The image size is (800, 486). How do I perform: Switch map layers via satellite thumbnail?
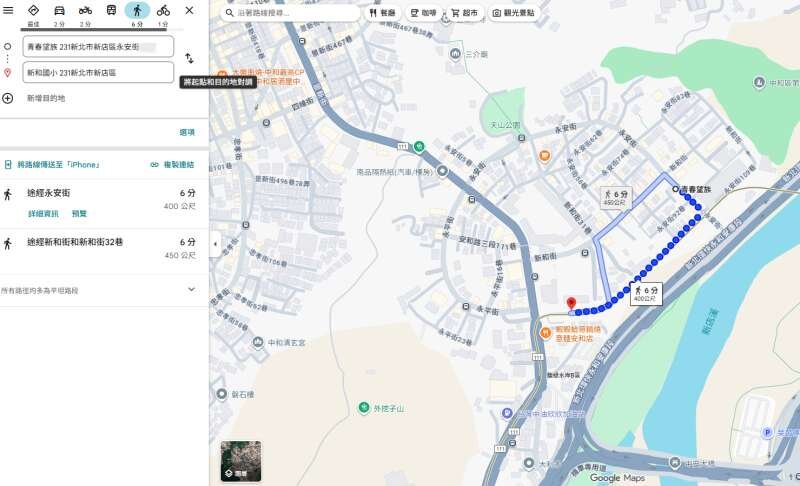[241, 461]
